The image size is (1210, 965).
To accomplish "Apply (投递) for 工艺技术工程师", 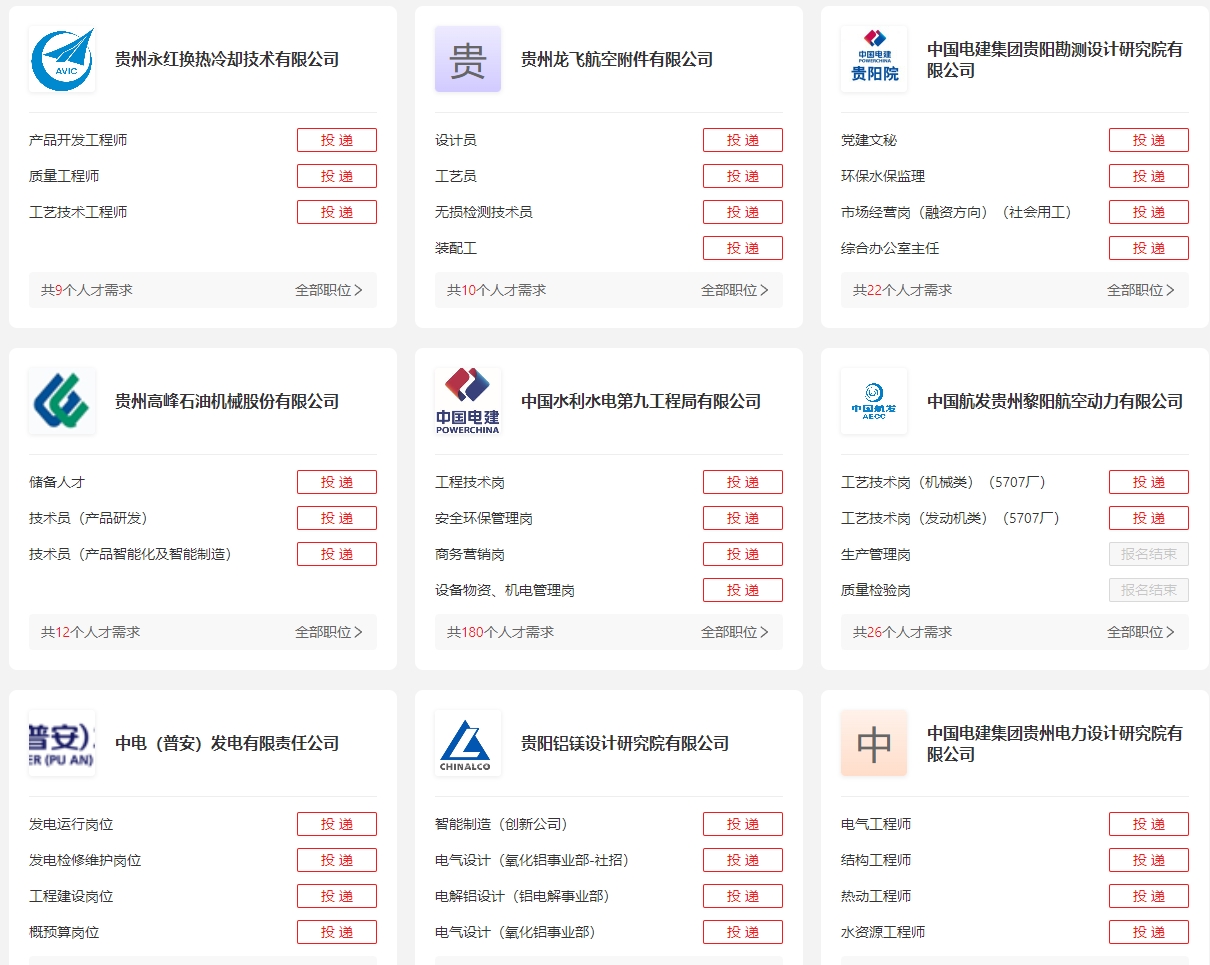I will 337,212.
